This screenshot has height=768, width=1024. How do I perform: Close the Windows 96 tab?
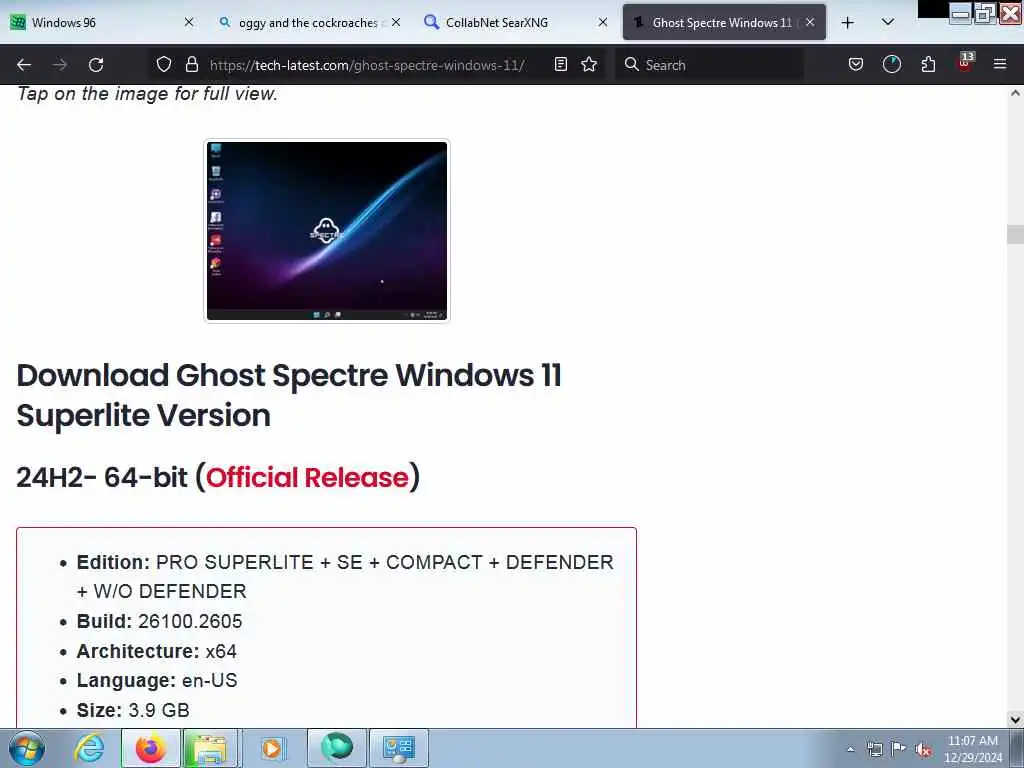[x=189, y=22]
